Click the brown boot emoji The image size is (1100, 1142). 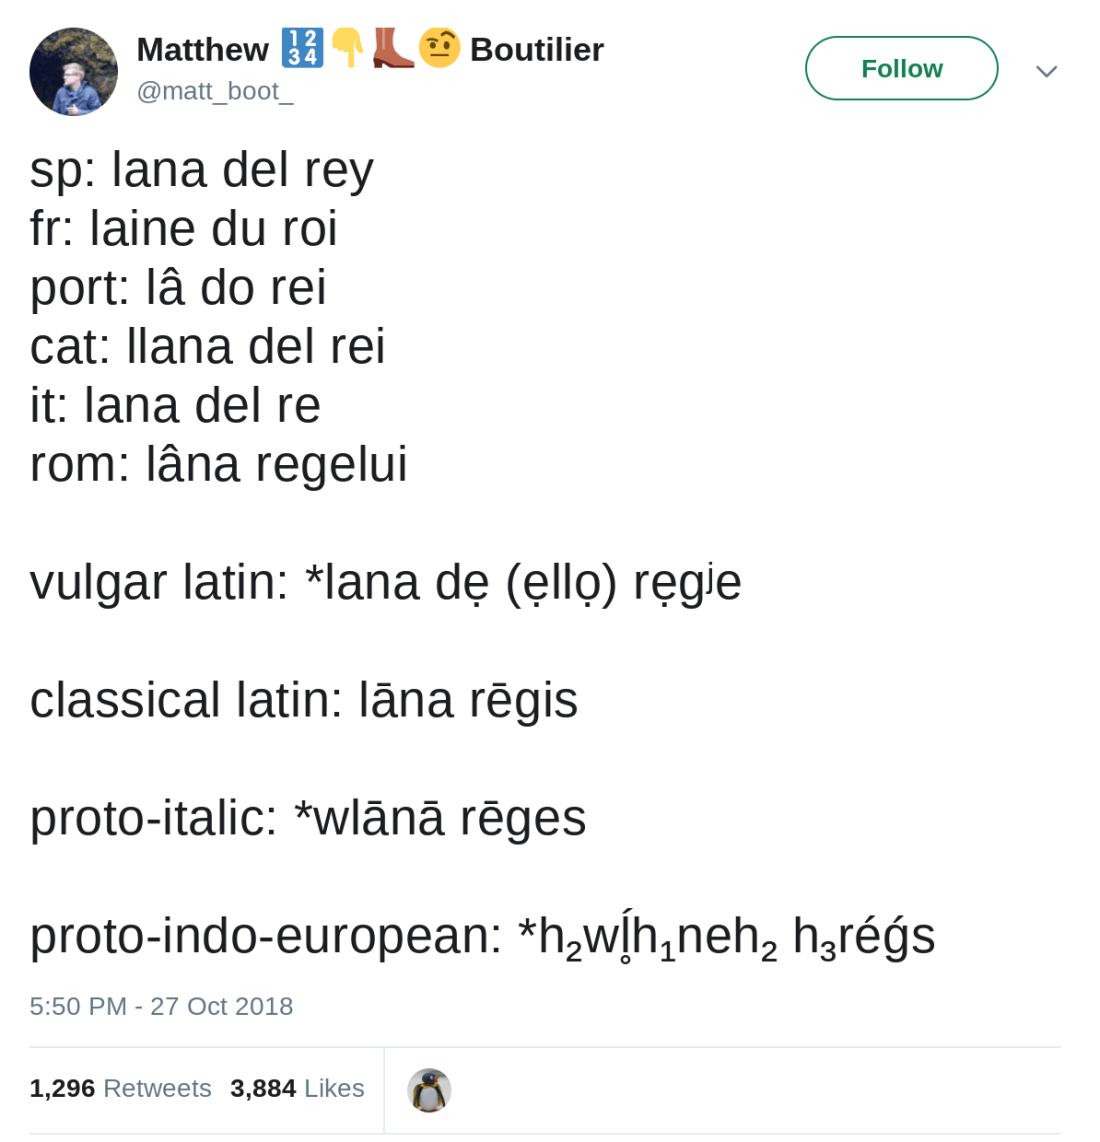click(x=392, y=48)
